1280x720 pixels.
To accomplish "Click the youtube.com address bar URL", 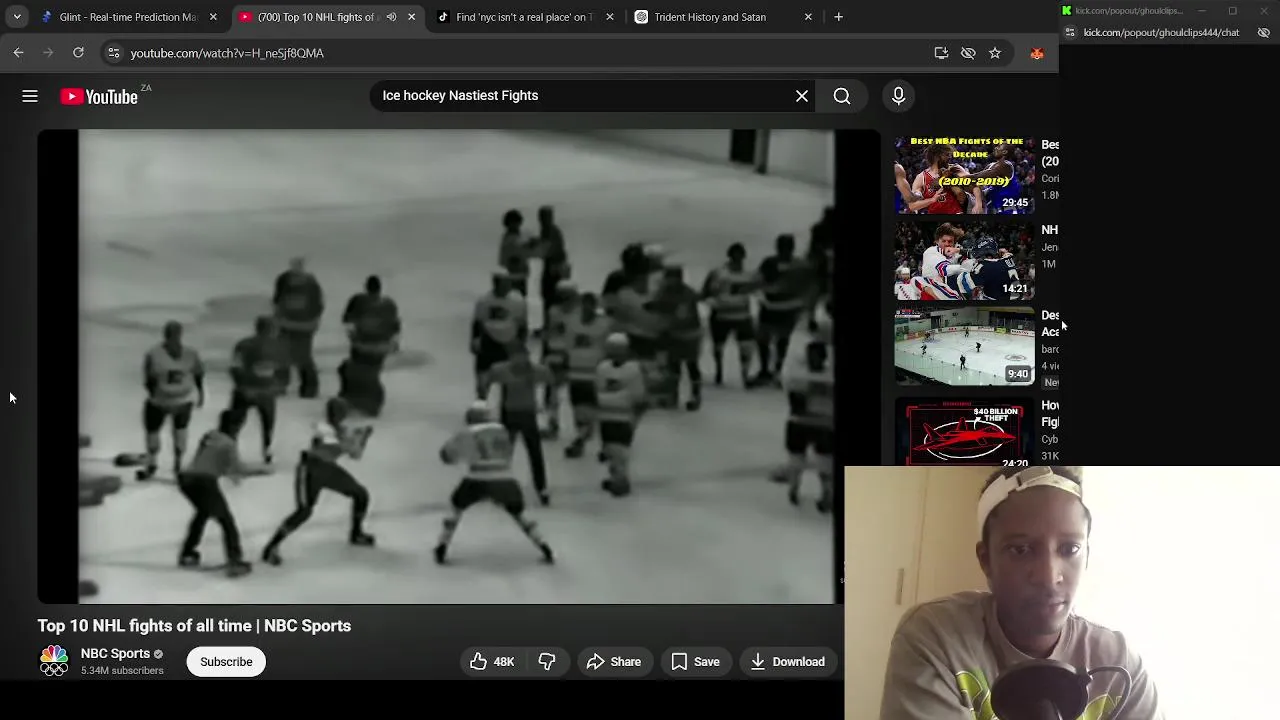I will click(227, 53).
